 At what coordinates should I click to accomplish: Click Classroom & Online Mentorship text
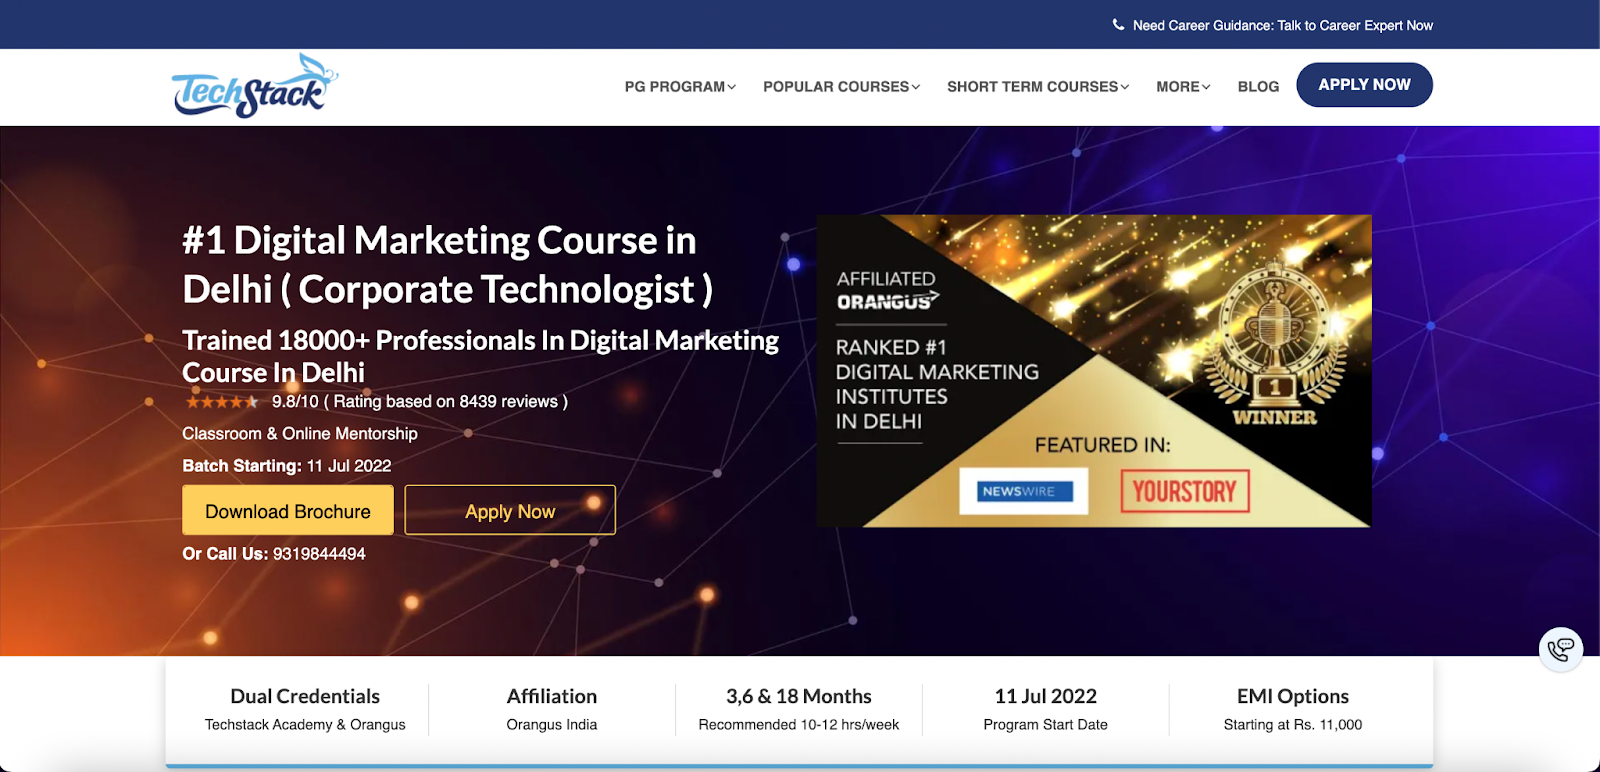[x=300, y=434]
